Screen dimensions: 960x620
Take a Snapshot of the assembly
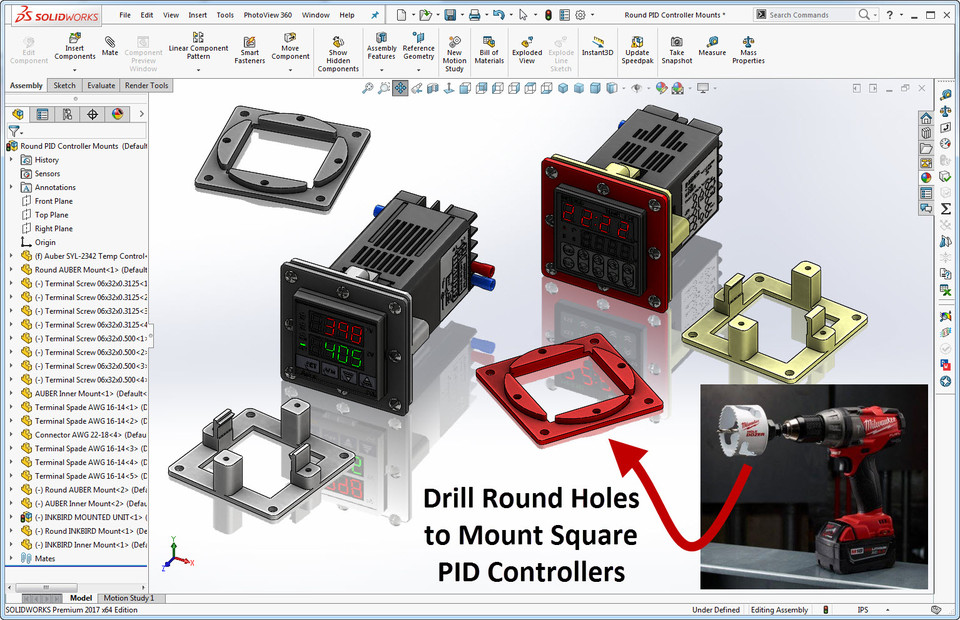pyautogui.click(x=678, y=45)
